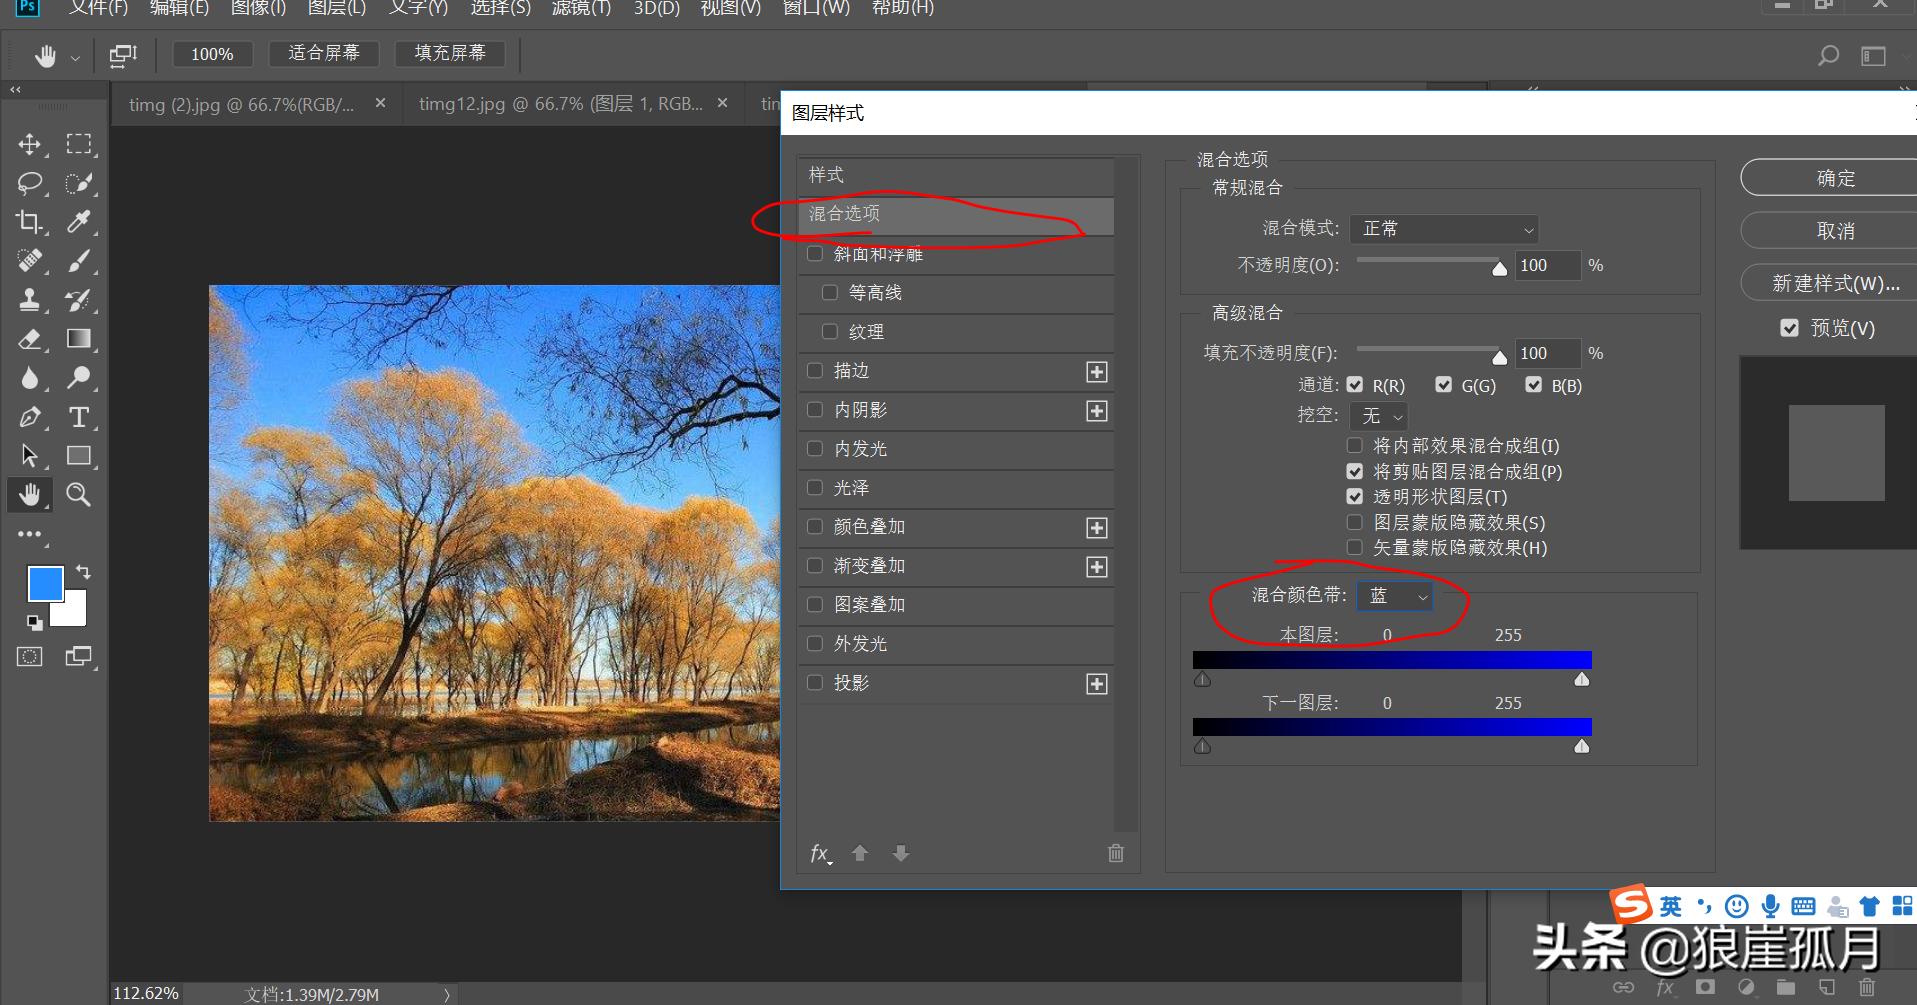Click the 新建样式(W) button

(1834, 283)
